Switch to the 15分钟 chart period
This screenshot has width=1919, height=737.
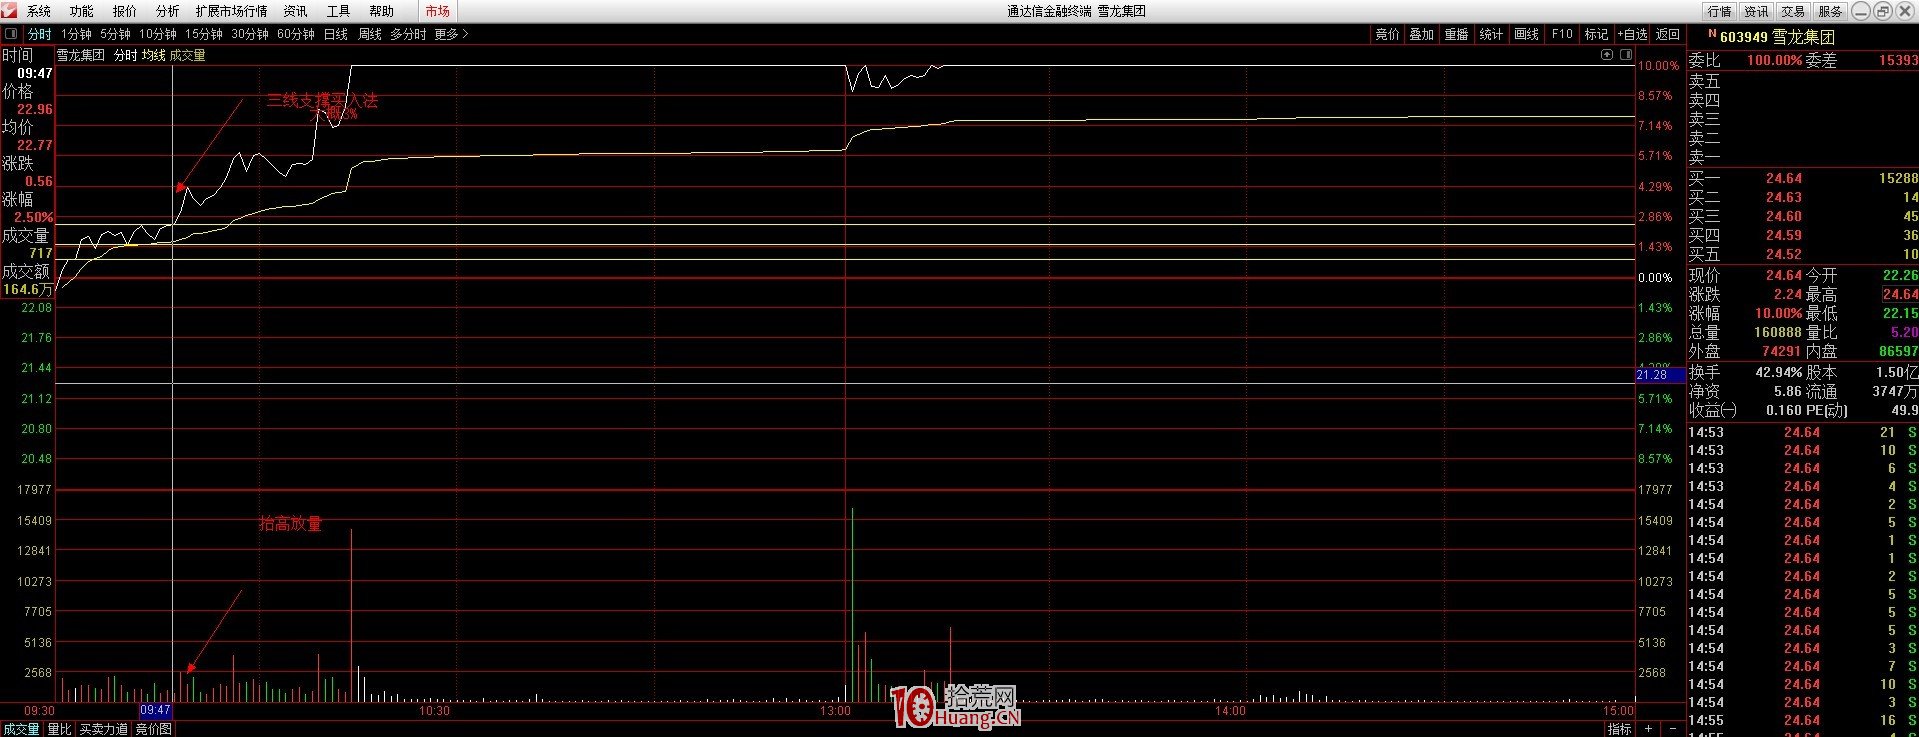coord(204,34)
